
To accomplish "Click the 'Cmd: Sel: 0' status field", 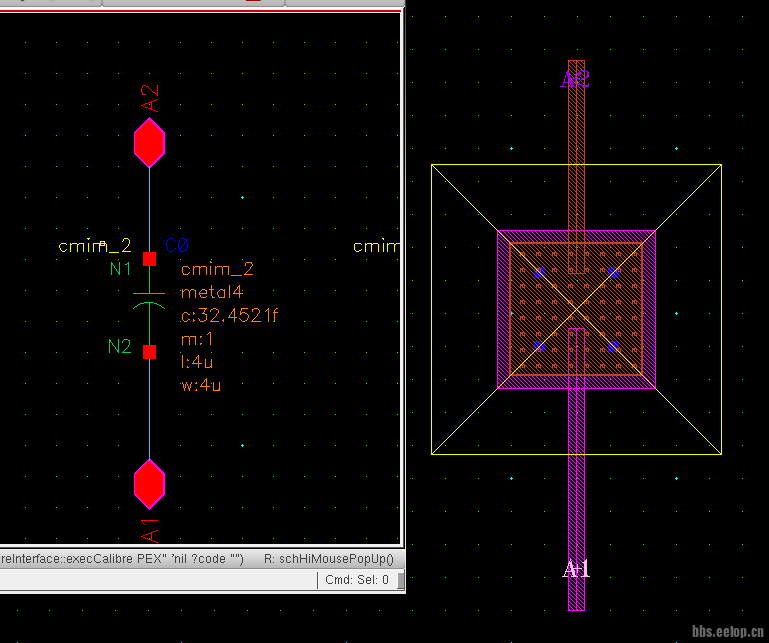I will pyautogui.click(x=357, y=580).
